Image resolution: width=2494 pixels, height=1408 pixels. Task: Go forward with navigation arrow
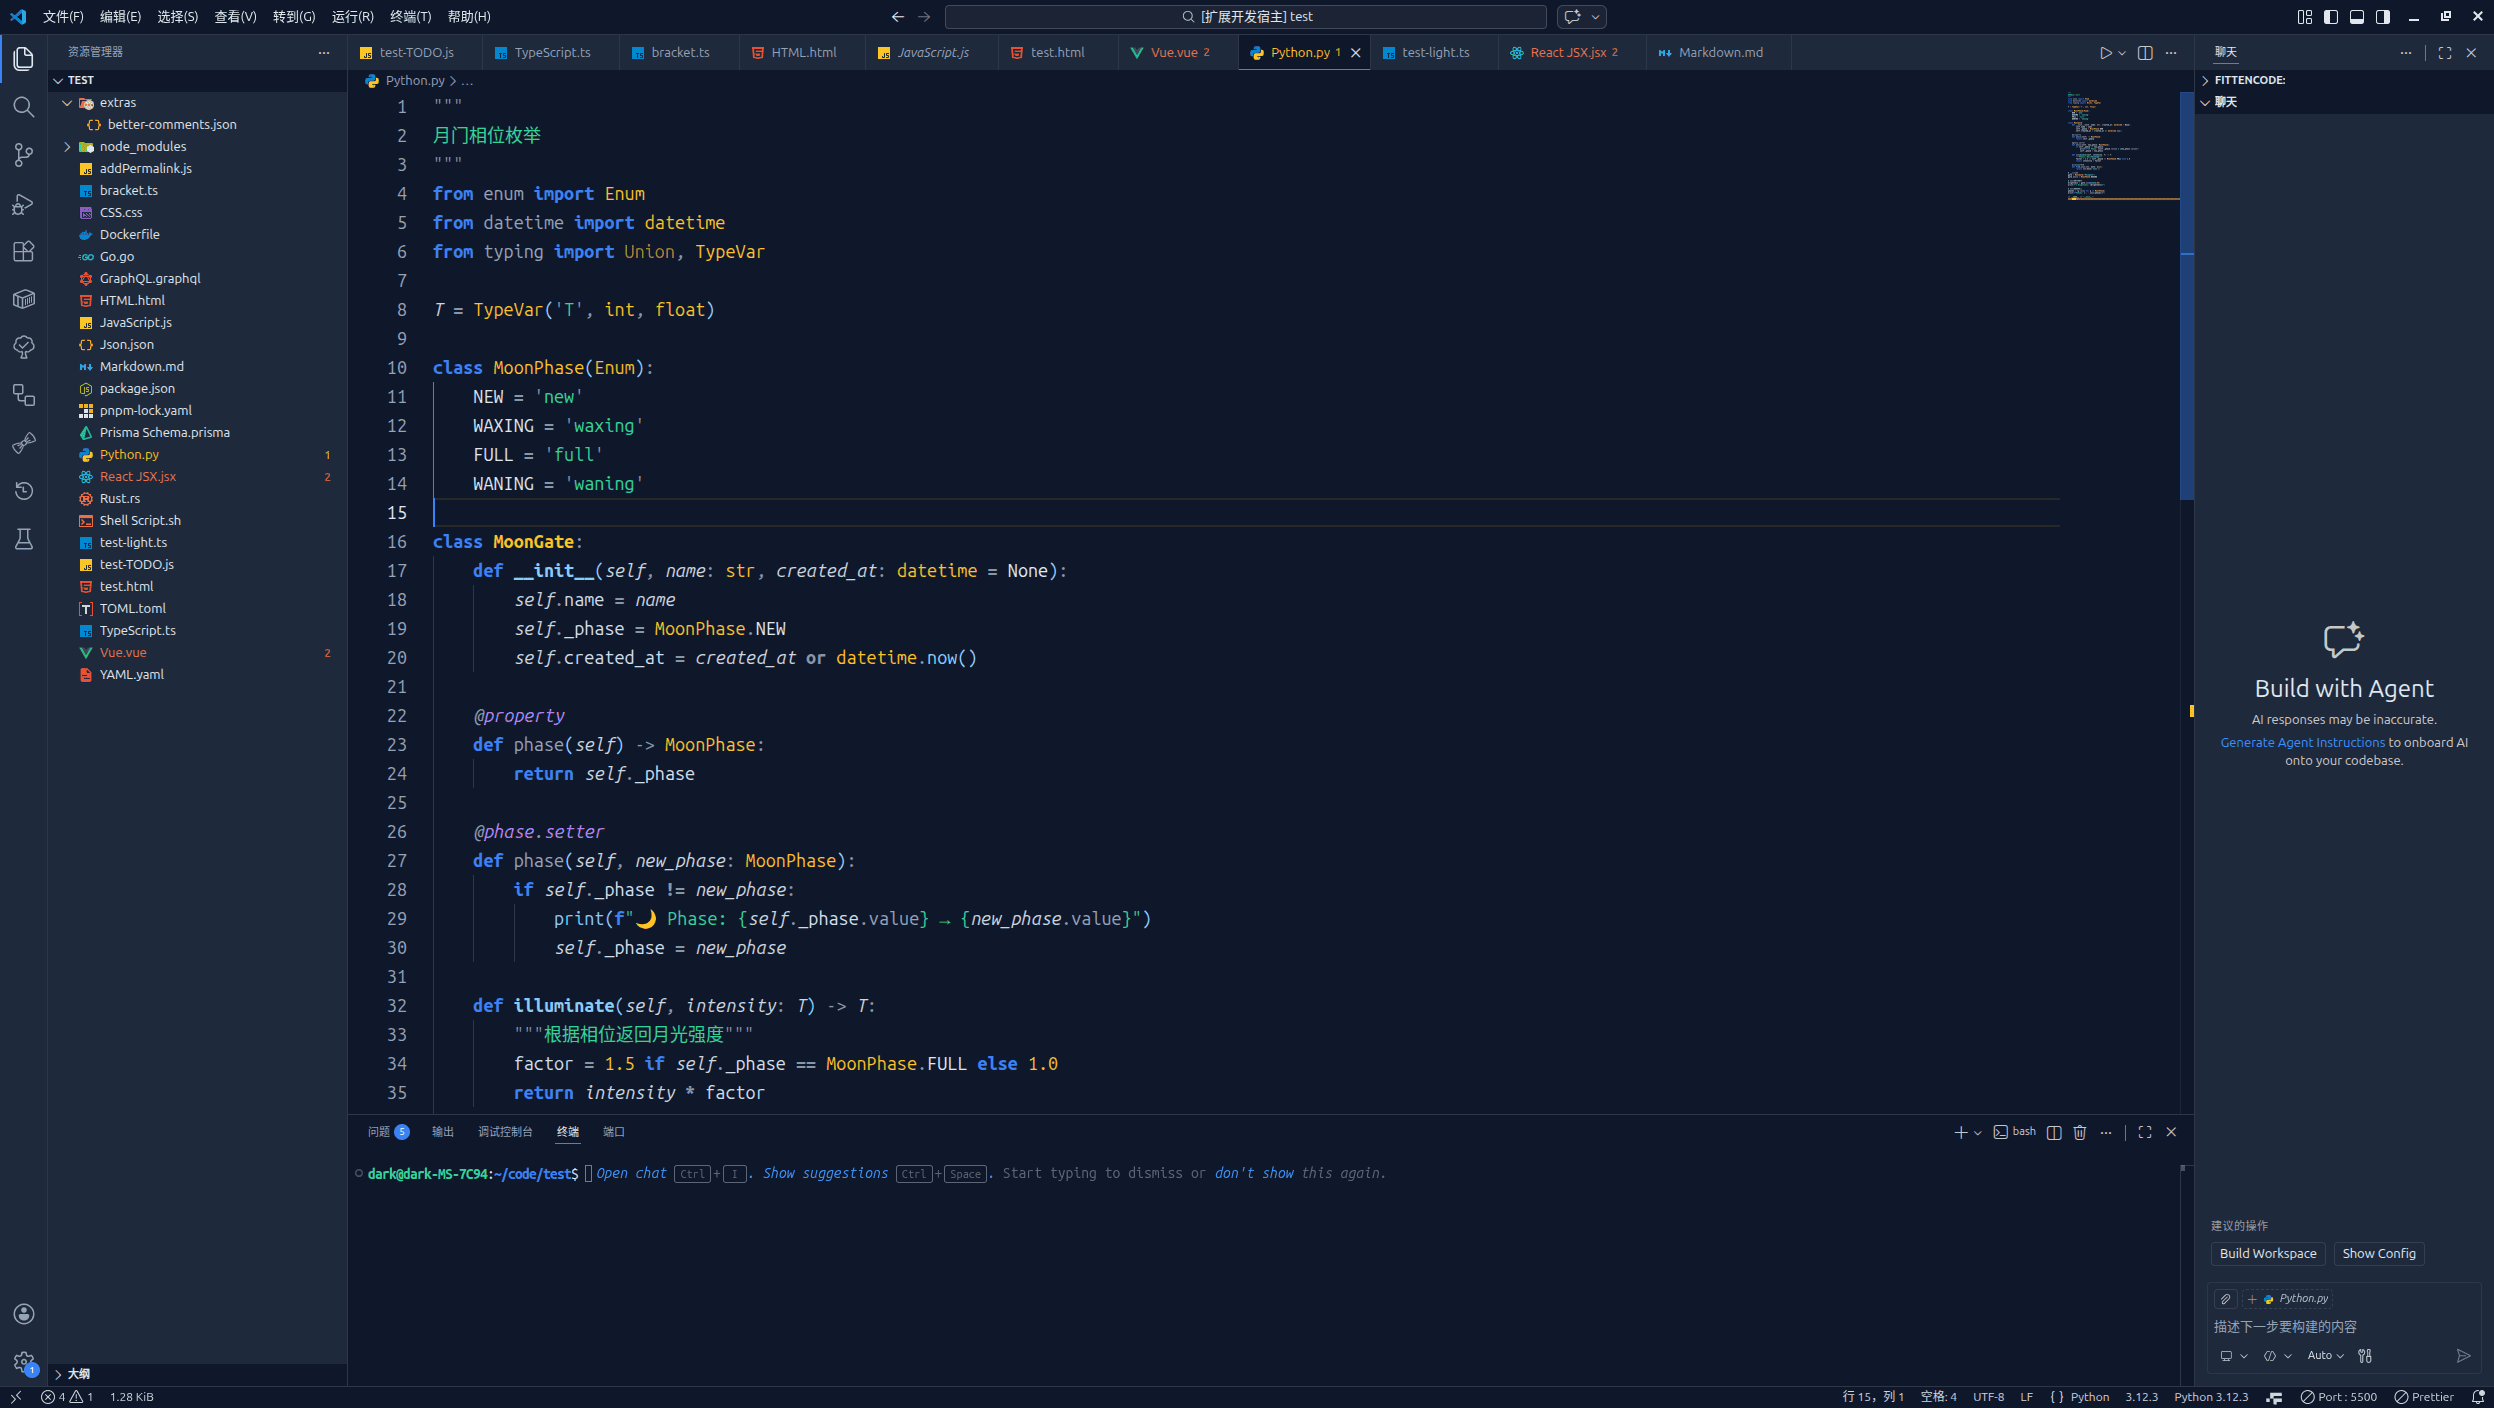[x=924, y=17]
